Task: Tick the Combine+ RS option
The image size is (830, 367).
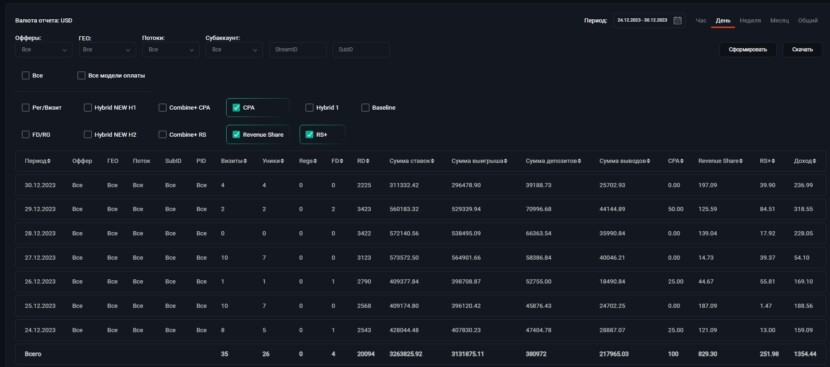Action: click(163, 135)
